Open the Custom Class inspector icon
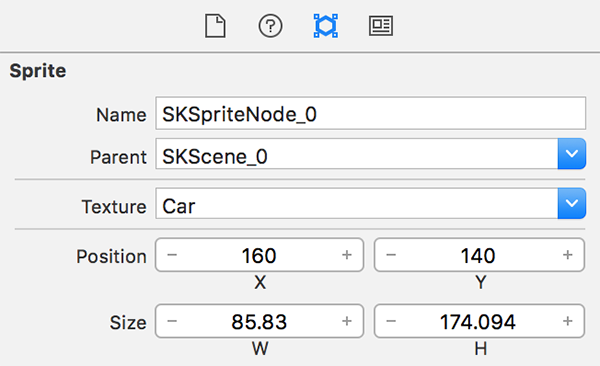This screenshot has height=366, width=600. click(x=381, y=26)
